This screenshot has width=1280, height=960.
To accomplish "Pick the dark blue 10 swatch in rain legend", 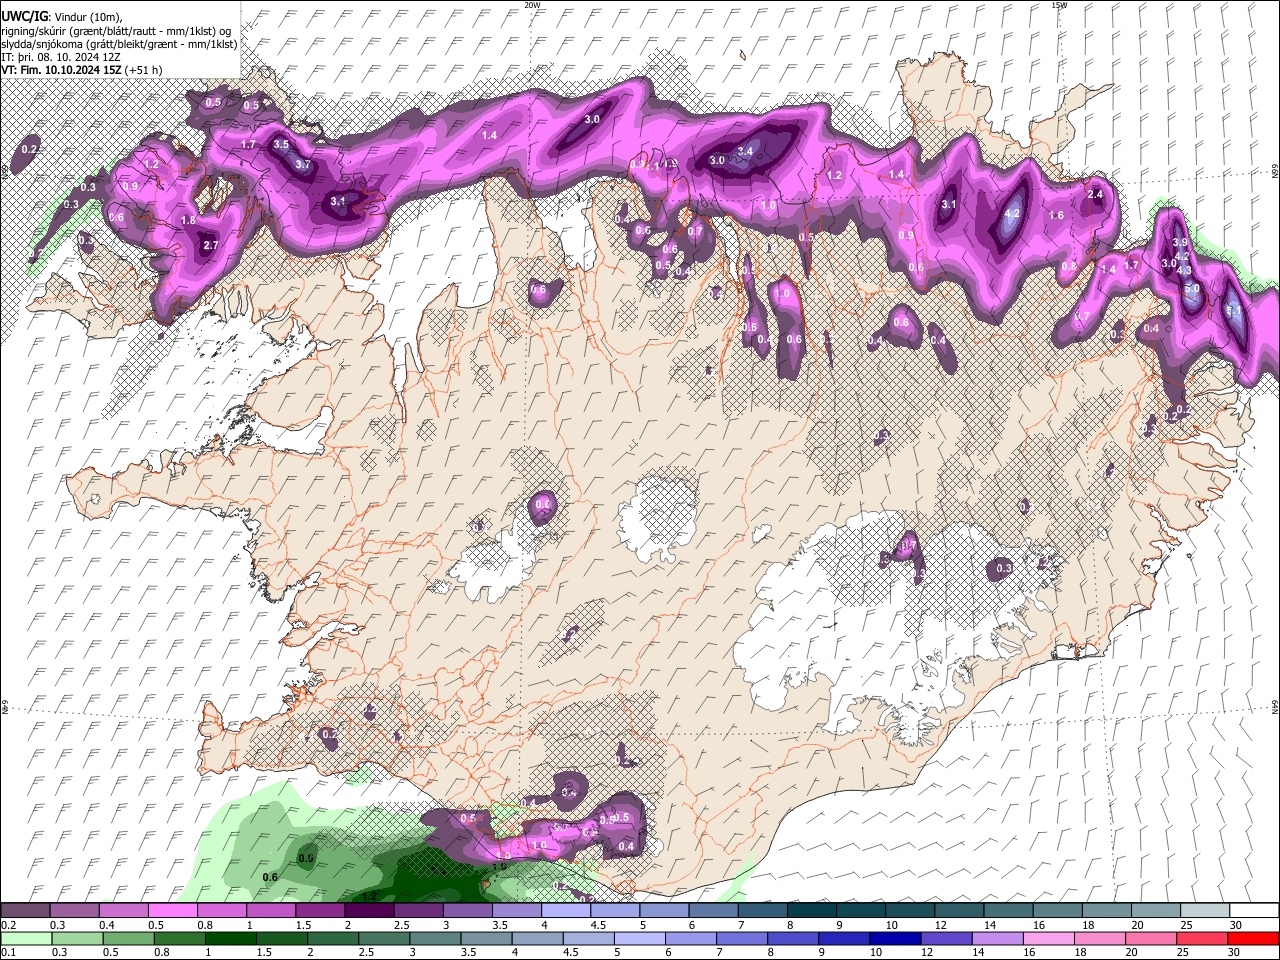I will (893, 938).
